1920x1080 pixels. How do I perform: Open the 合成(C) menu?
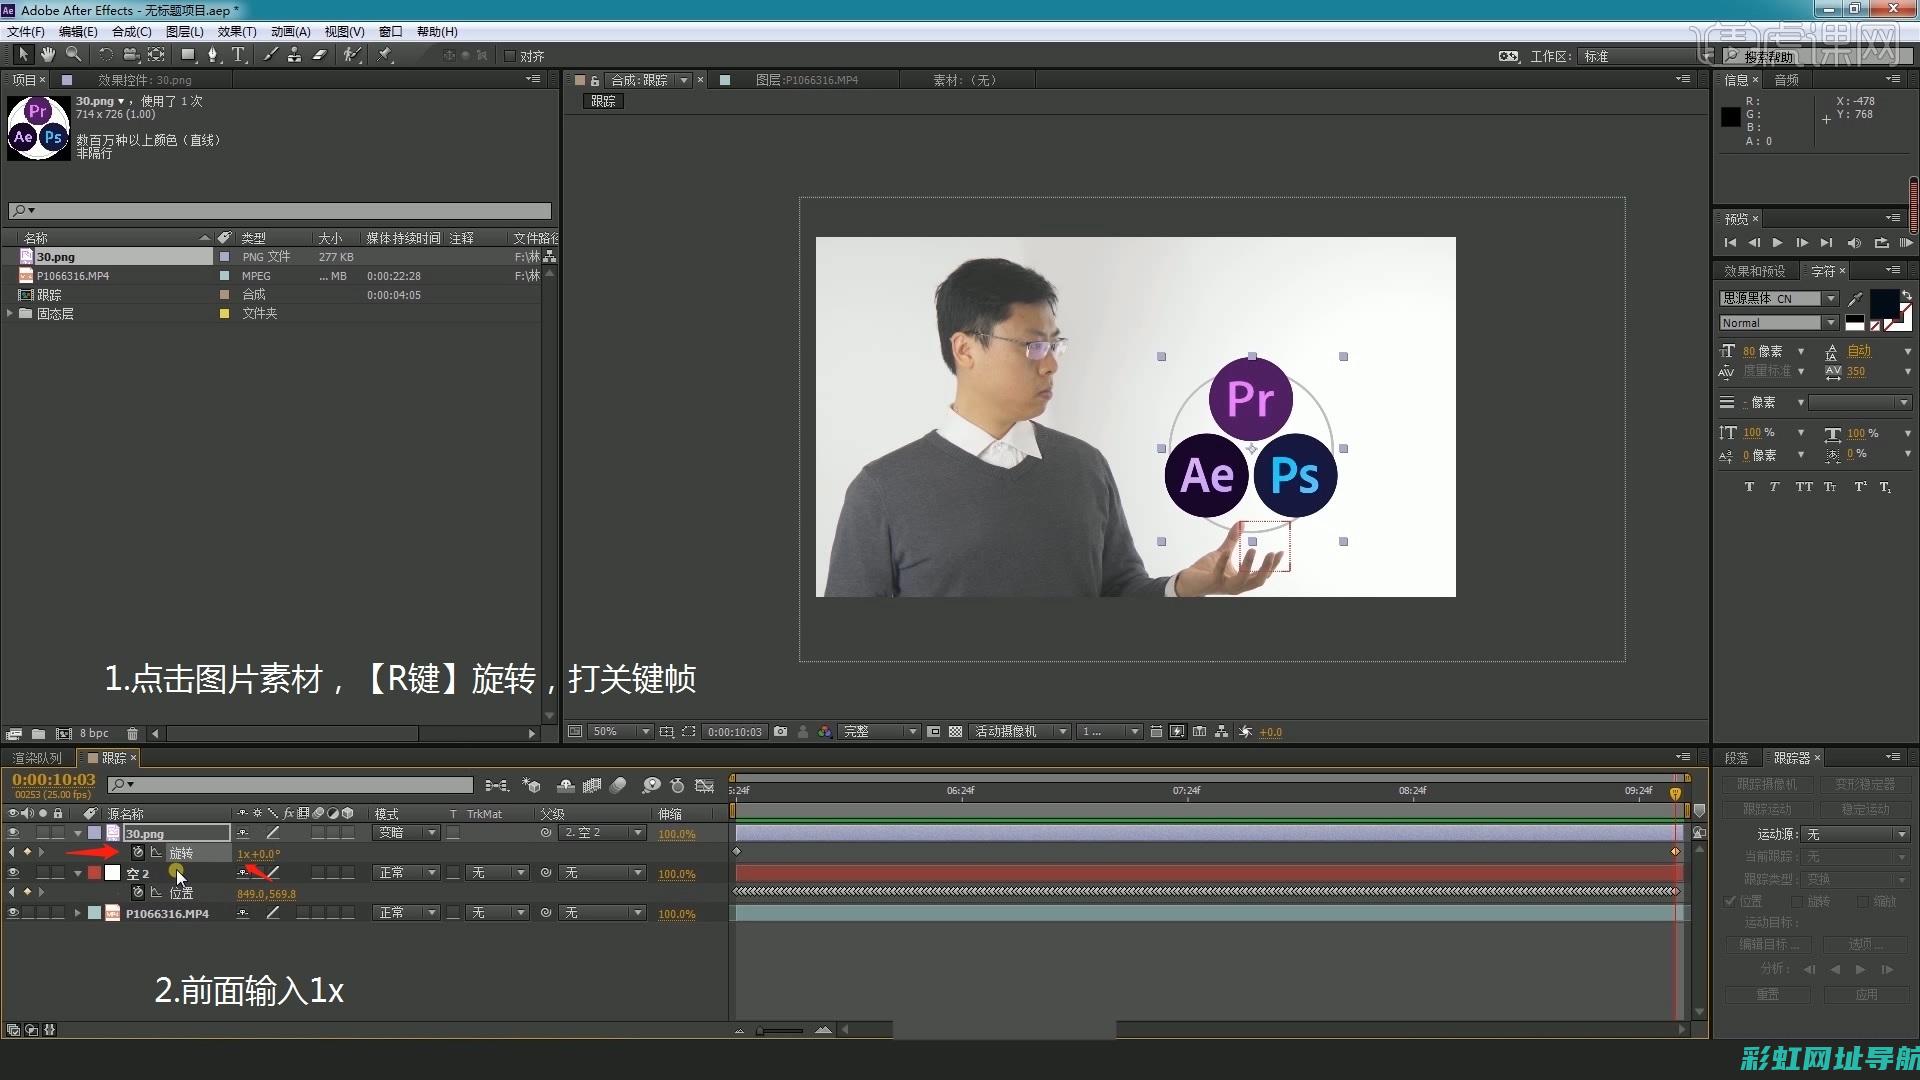(131, 32)
